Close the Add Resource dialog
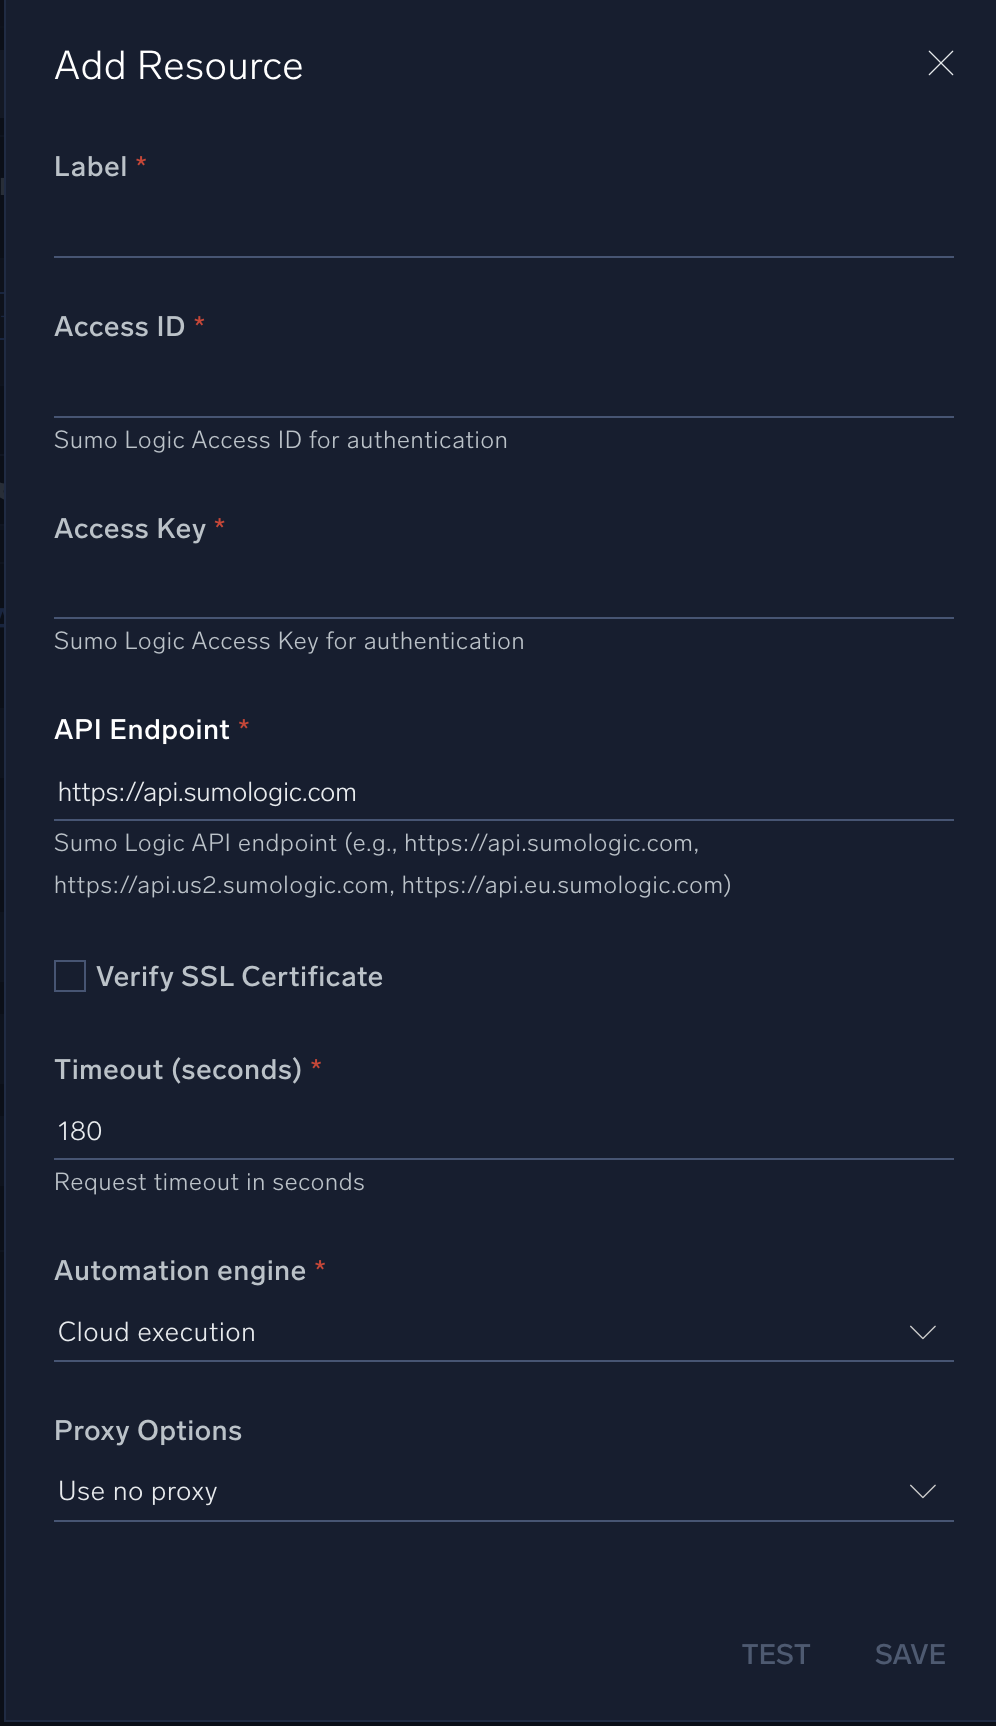 [x=940, y=64]
